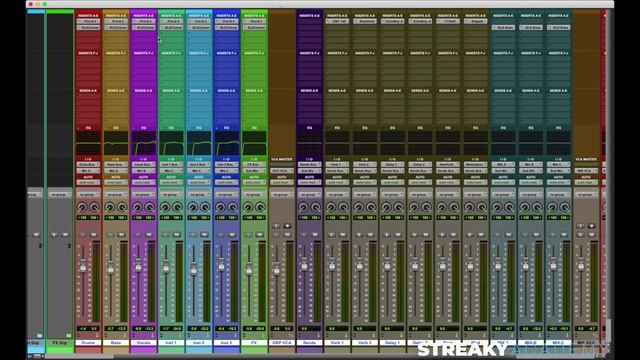Click first insert slot on Verb 1 track
This screenshot has height=360, width=640.
[x=337, y=21]
